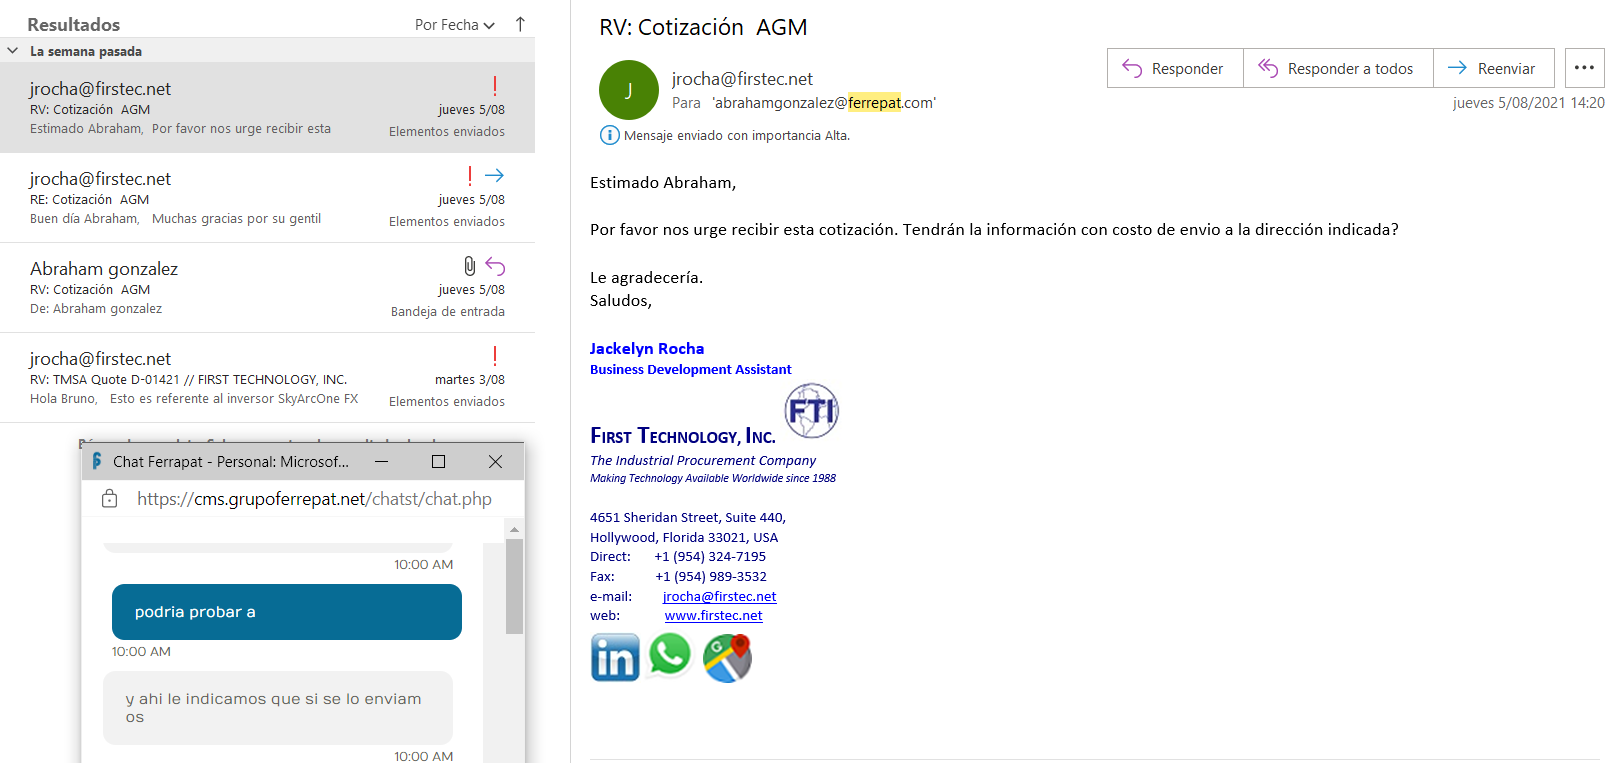Click the LinkedIn icon in signature

pyautogui.click(x=615, y=657)
